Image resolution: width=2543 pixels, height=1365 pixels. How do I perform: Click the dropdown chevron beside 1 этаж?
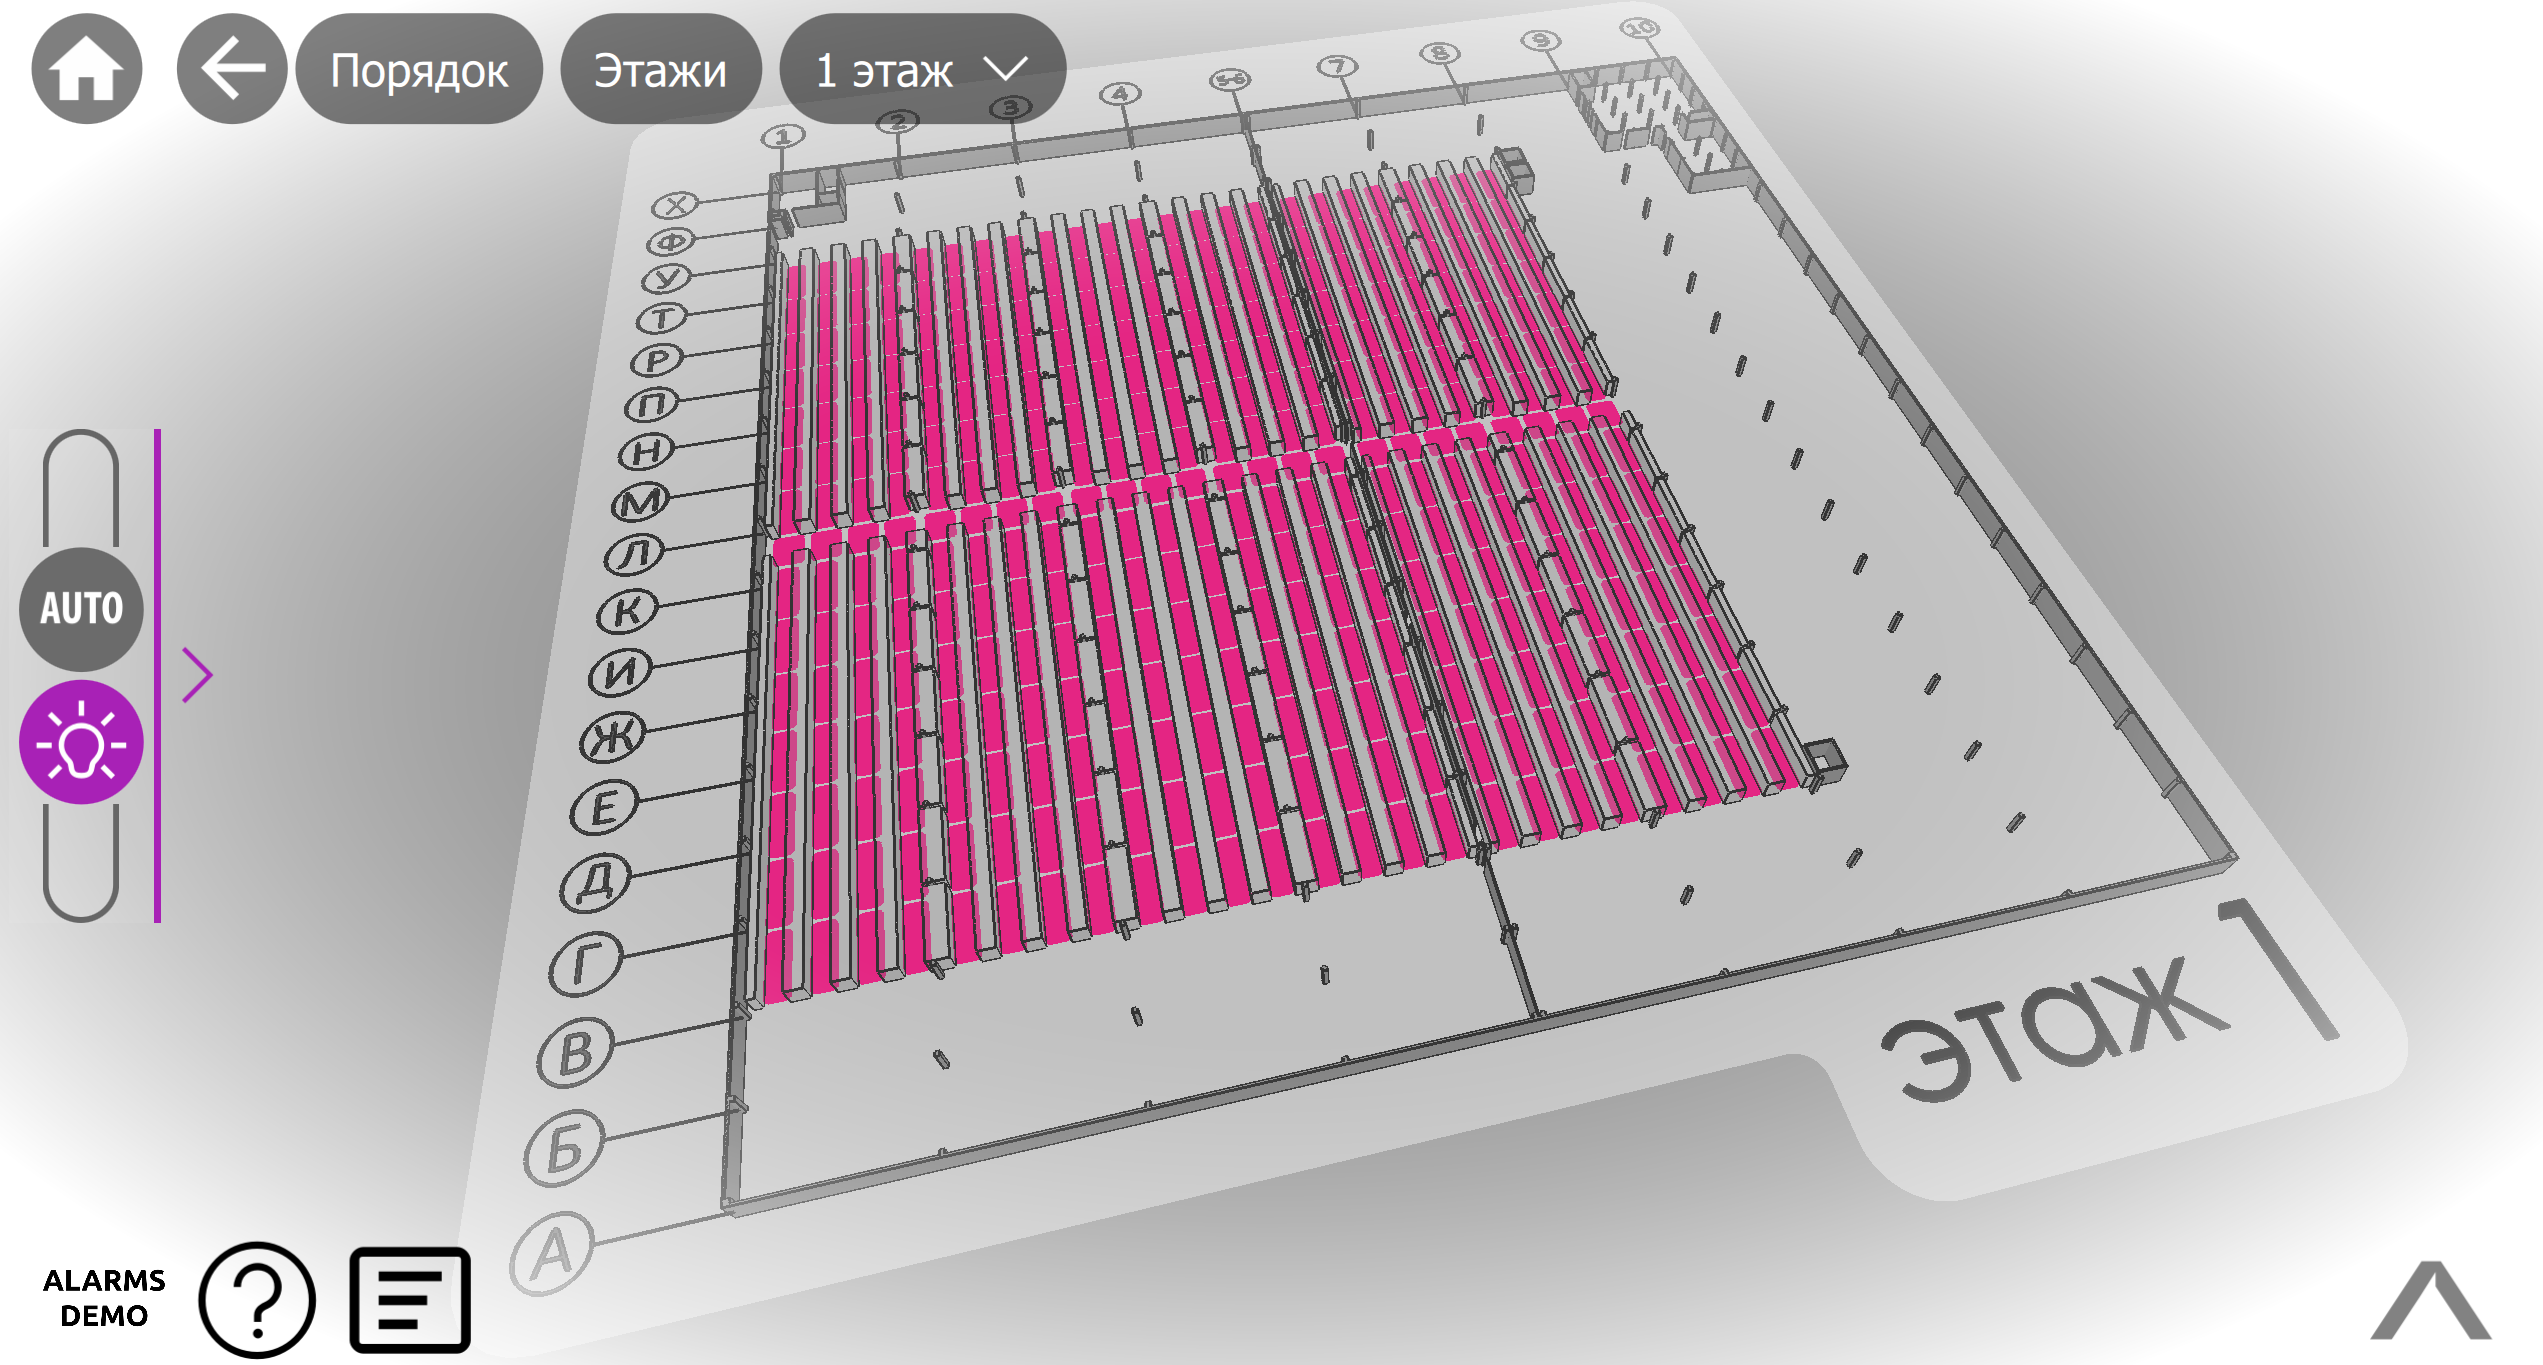(x=1006, y=70)
